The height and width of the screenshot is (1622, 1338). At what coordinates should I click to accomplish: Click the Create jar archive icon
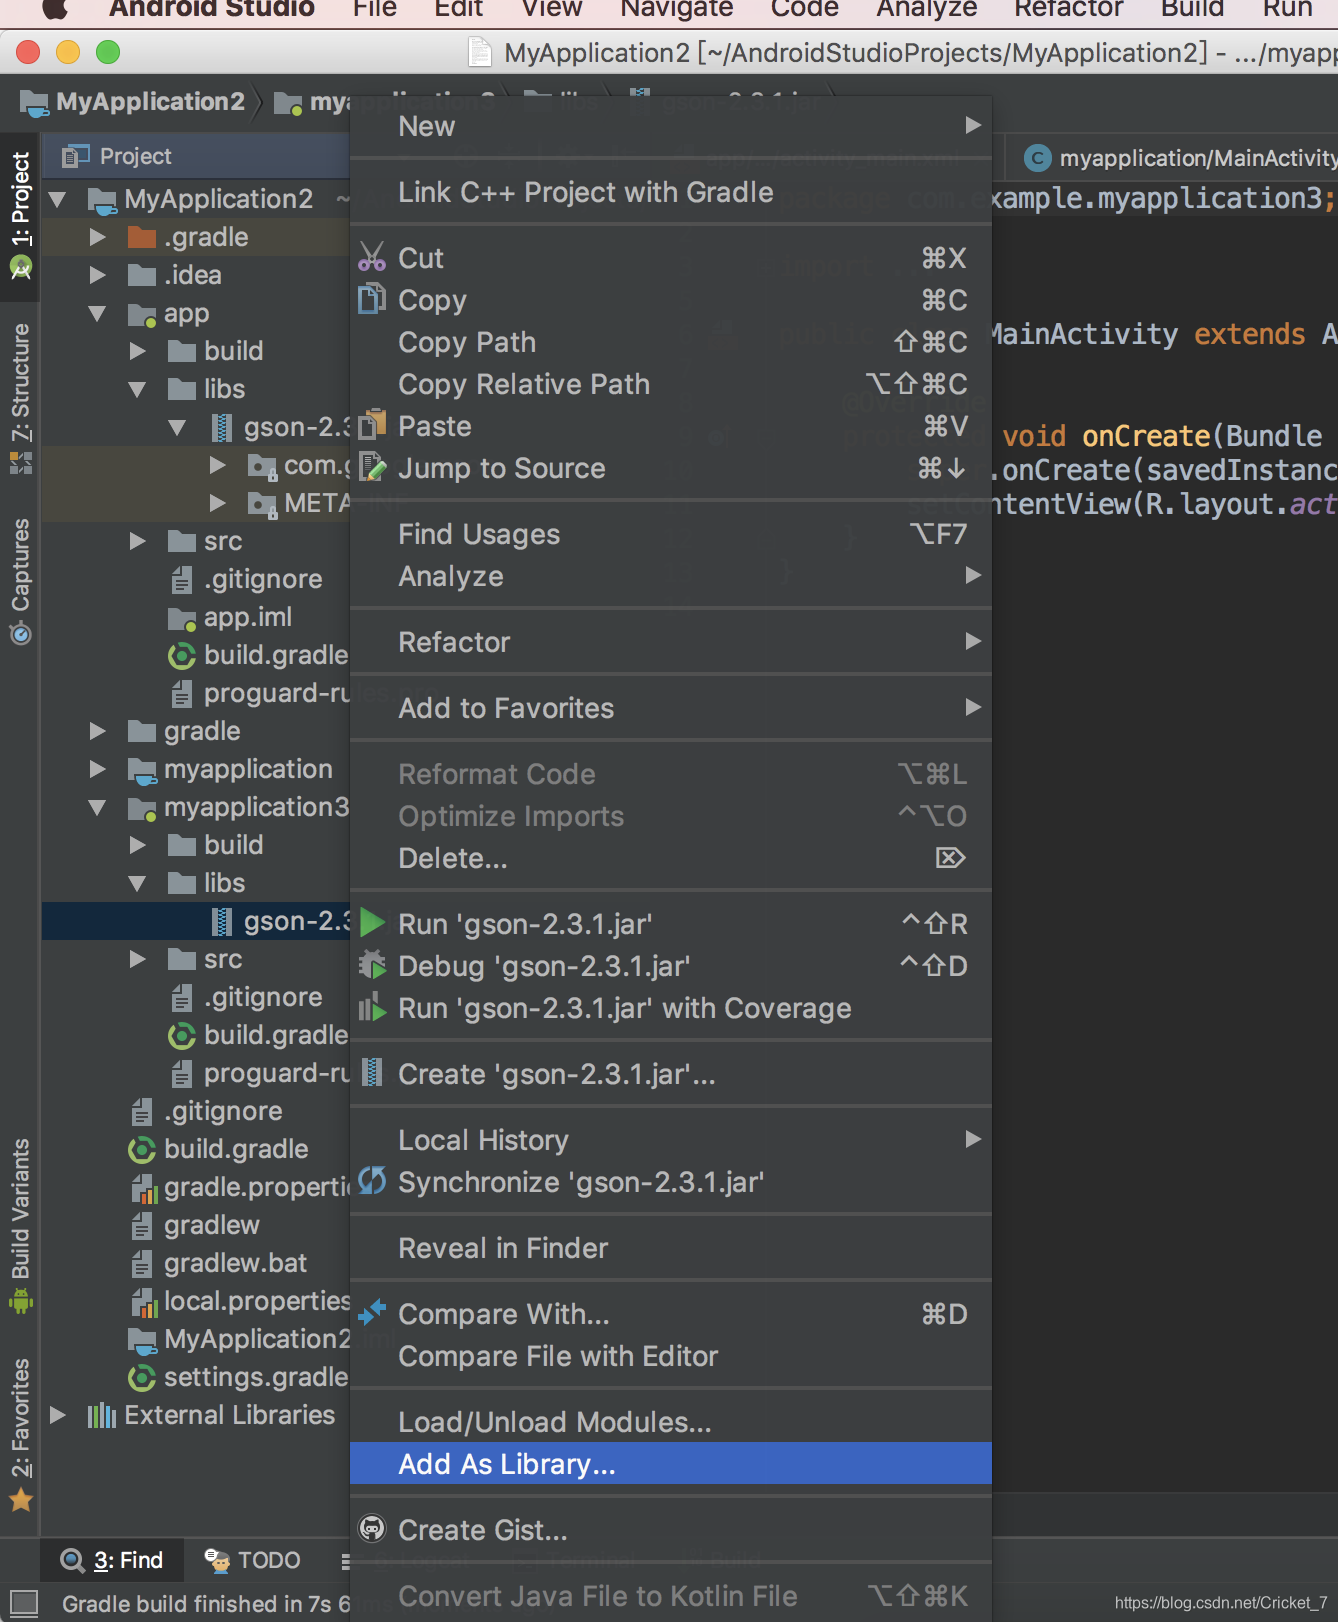click(x=372, y=1072)
